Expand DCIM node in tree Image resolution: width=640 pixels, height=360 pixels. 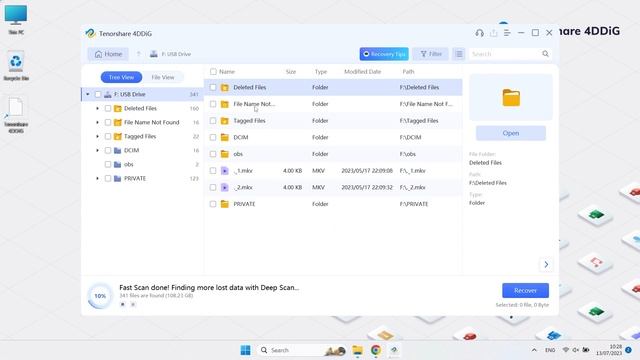[97, 150]
